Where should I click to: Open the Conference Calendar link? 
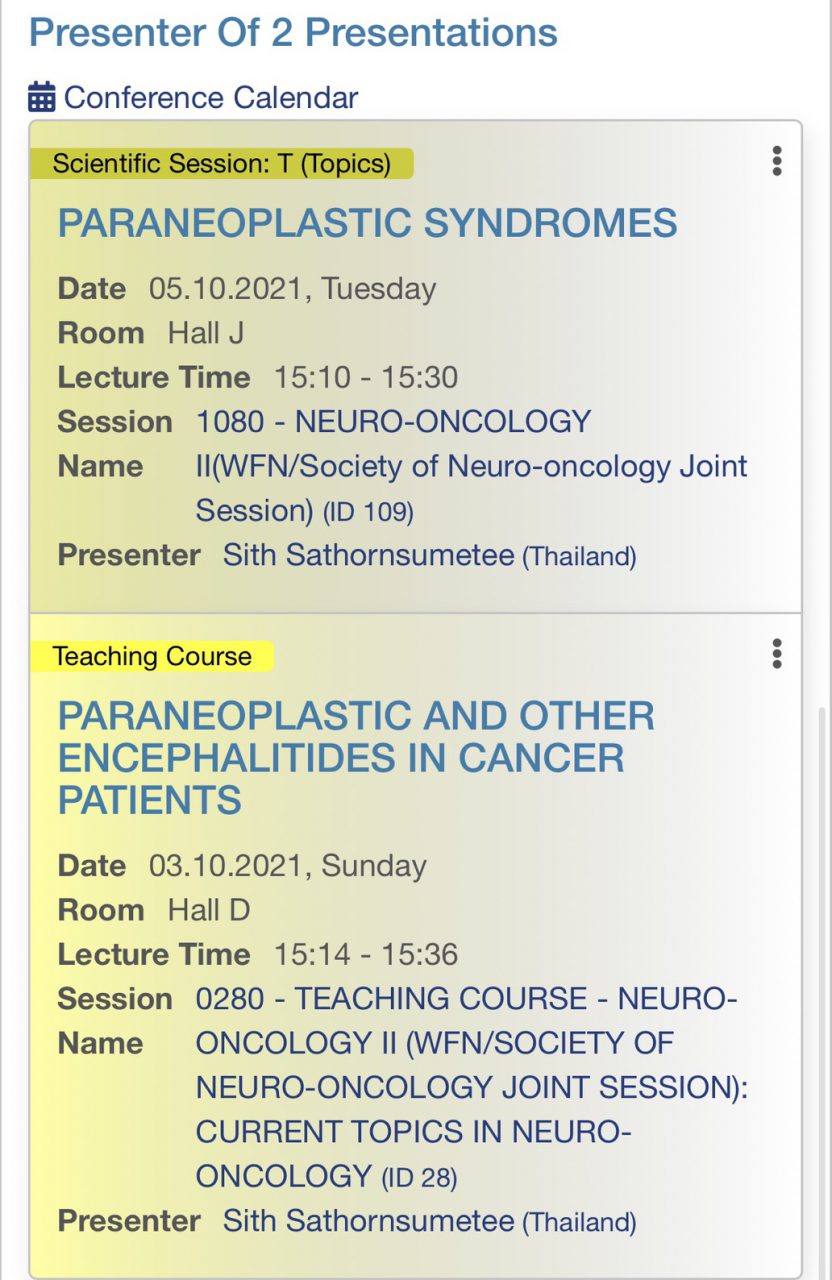pos(210,98)
